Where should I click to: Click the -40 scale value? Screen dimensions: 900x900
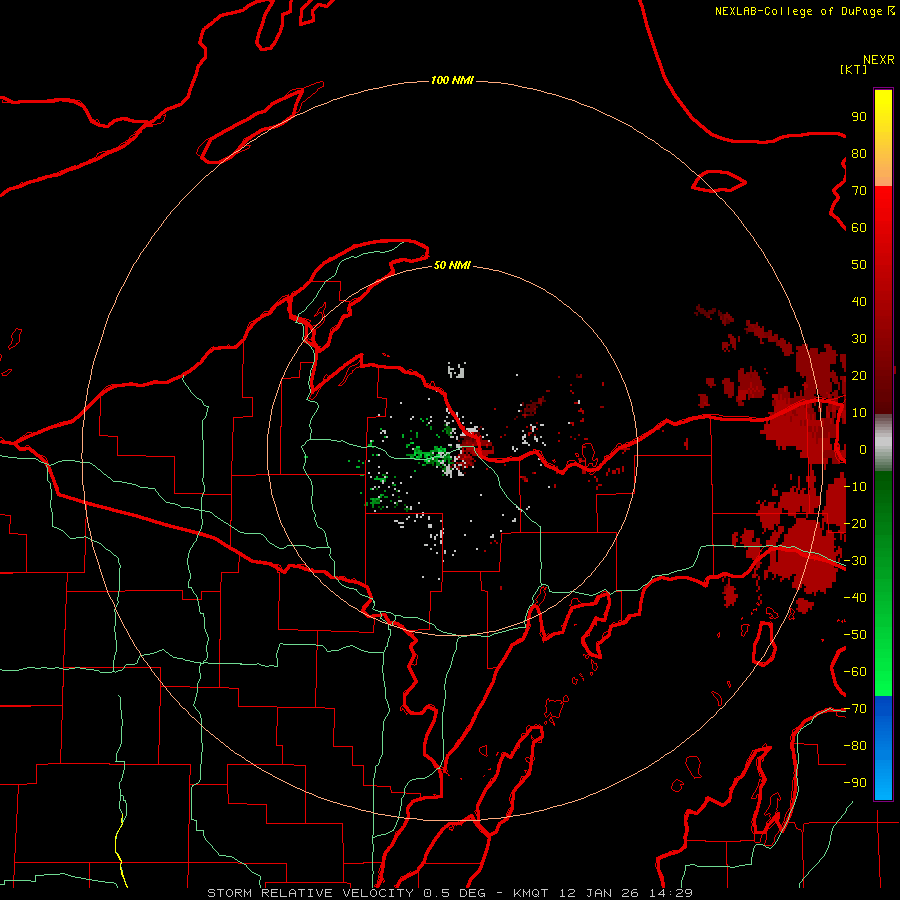tap(855, 598)
